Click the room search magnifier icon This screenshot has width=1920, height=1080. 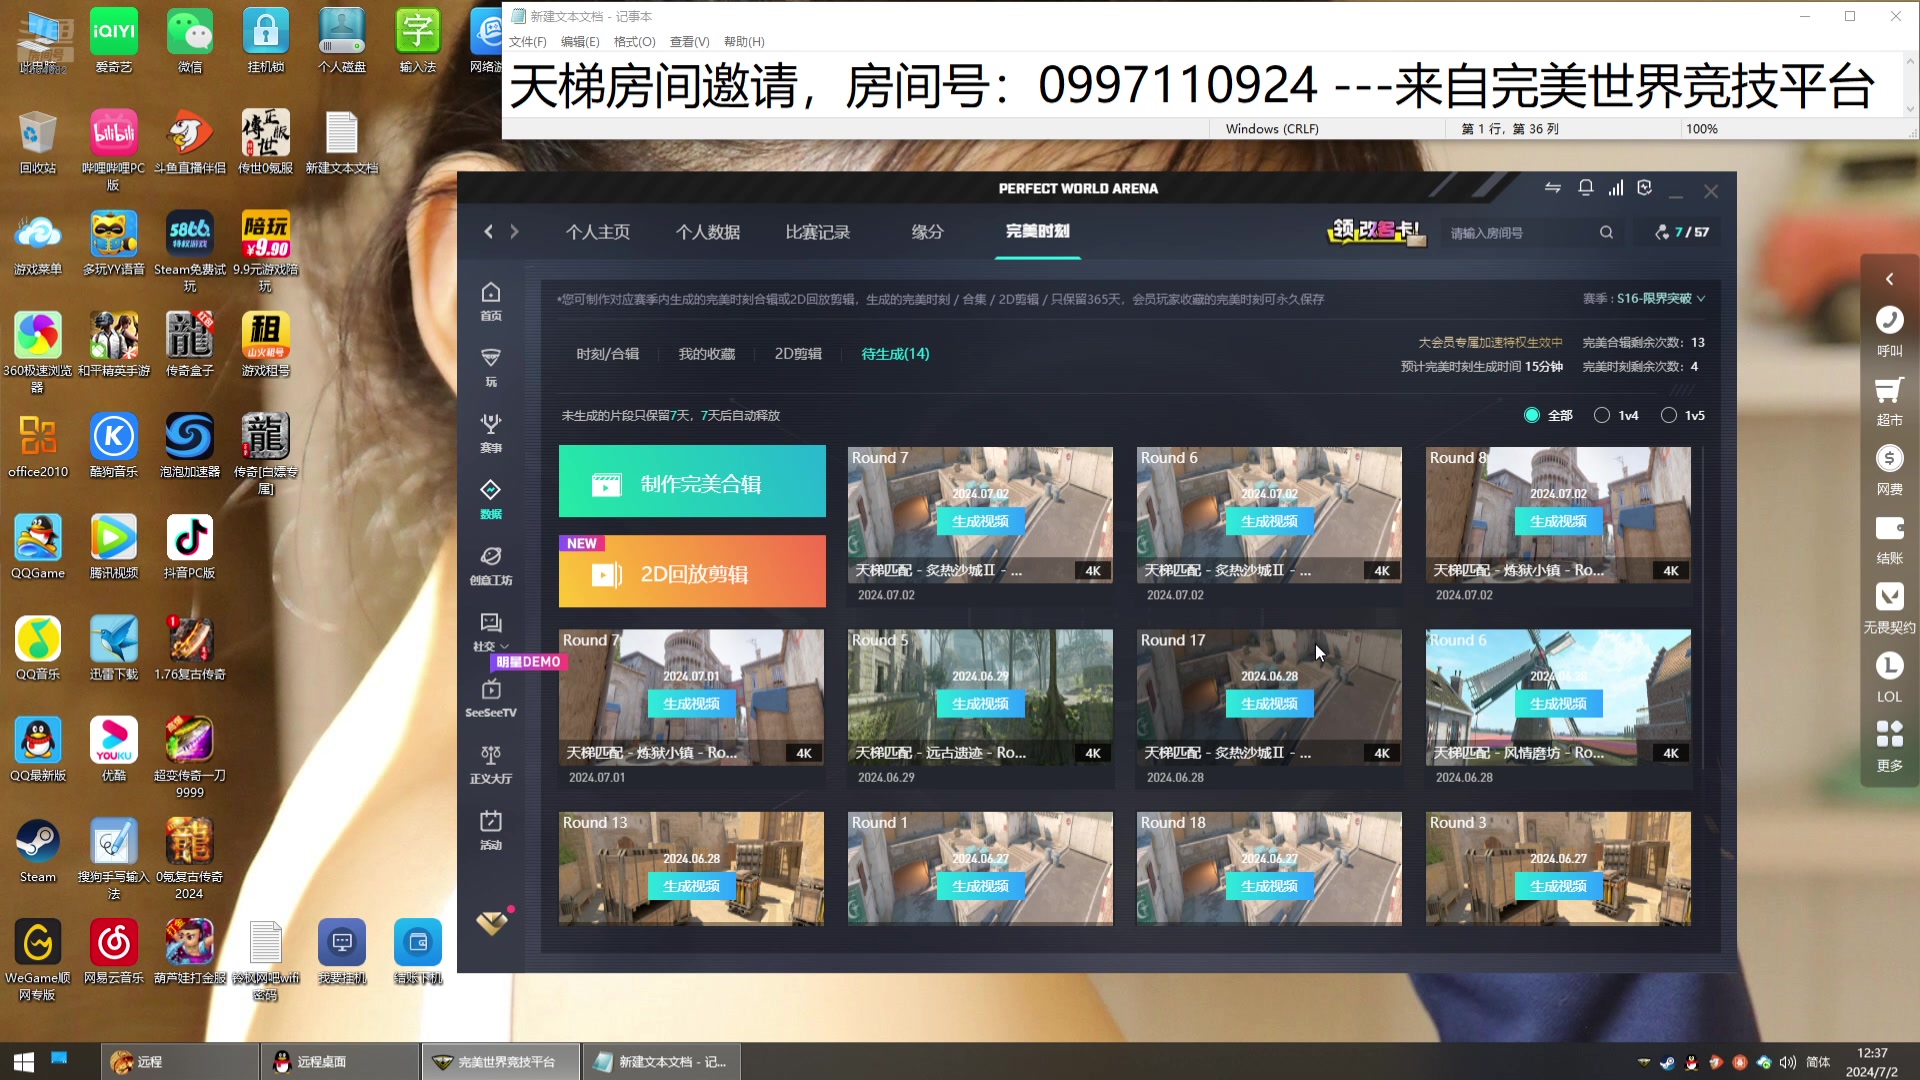[1606, 232]
